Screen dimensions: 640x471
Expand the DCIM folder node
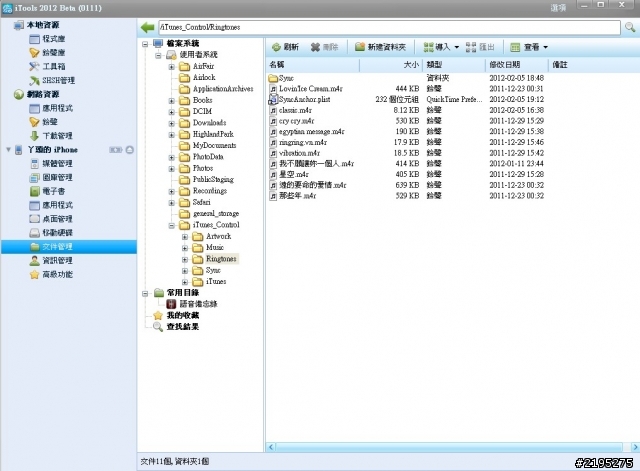click(x=172, y=112)
